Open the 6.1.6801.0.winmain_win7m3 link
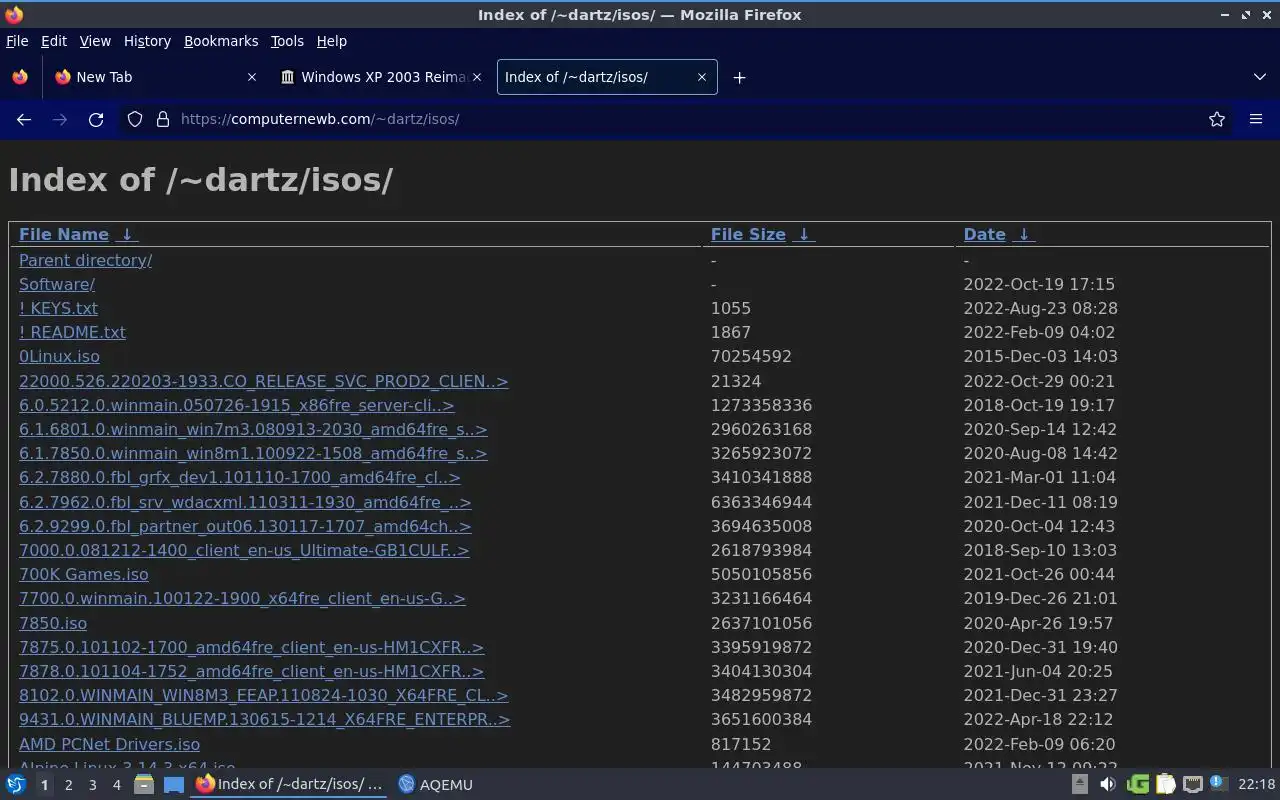This screenshot has height=800, width=1280. (x=253, y=429)
